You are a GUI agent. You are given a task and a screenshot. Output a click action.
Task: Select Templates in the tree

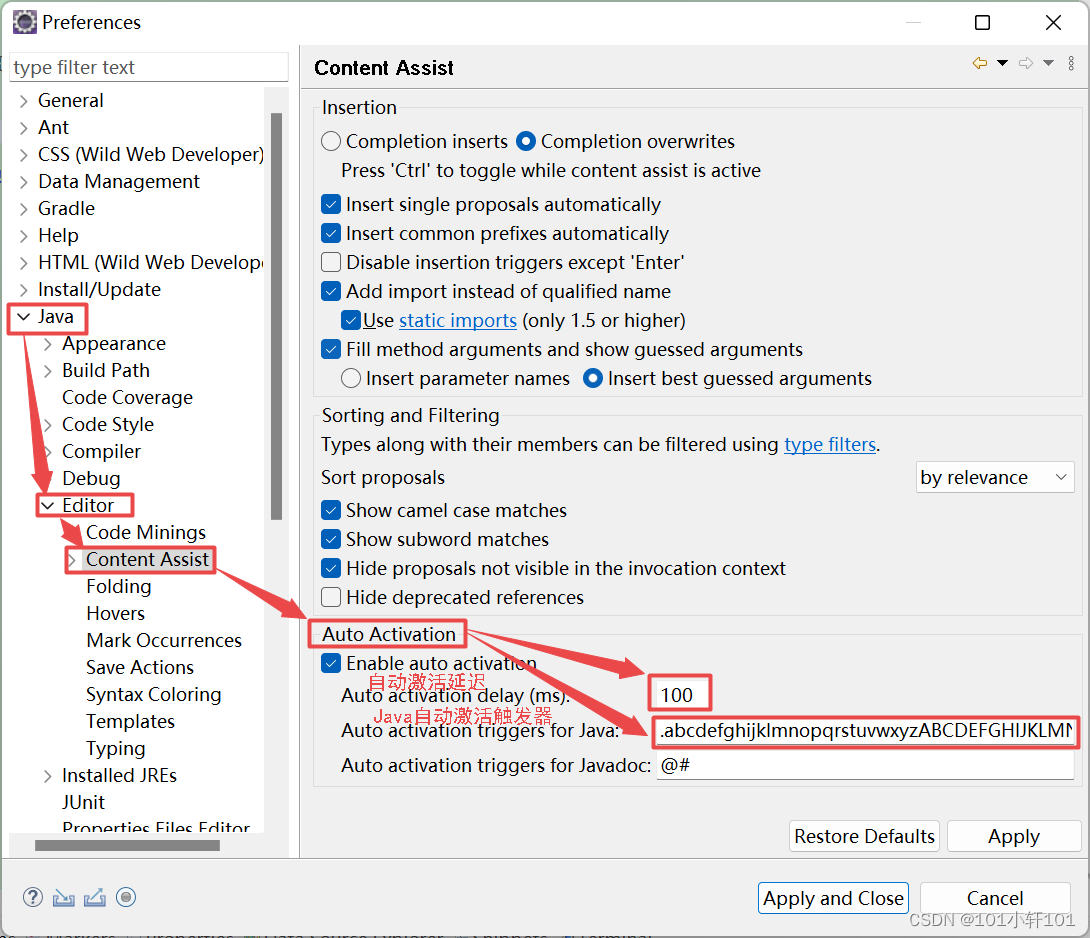(x=130, y=722)
